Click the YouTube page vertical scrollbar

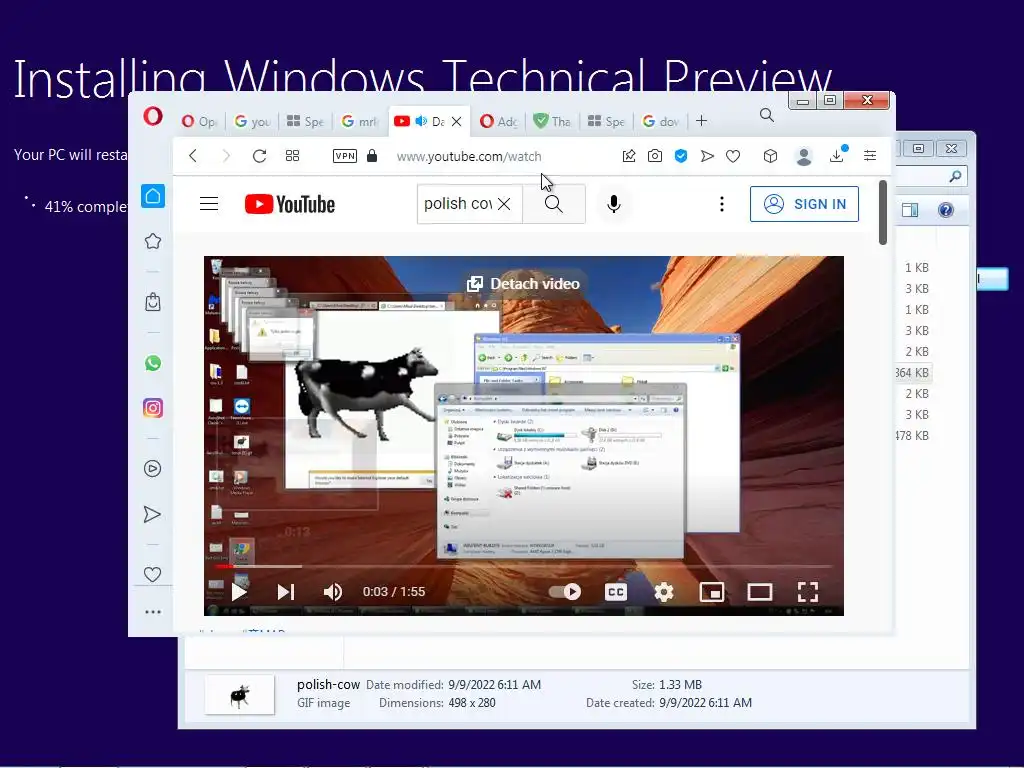[883, 213]
